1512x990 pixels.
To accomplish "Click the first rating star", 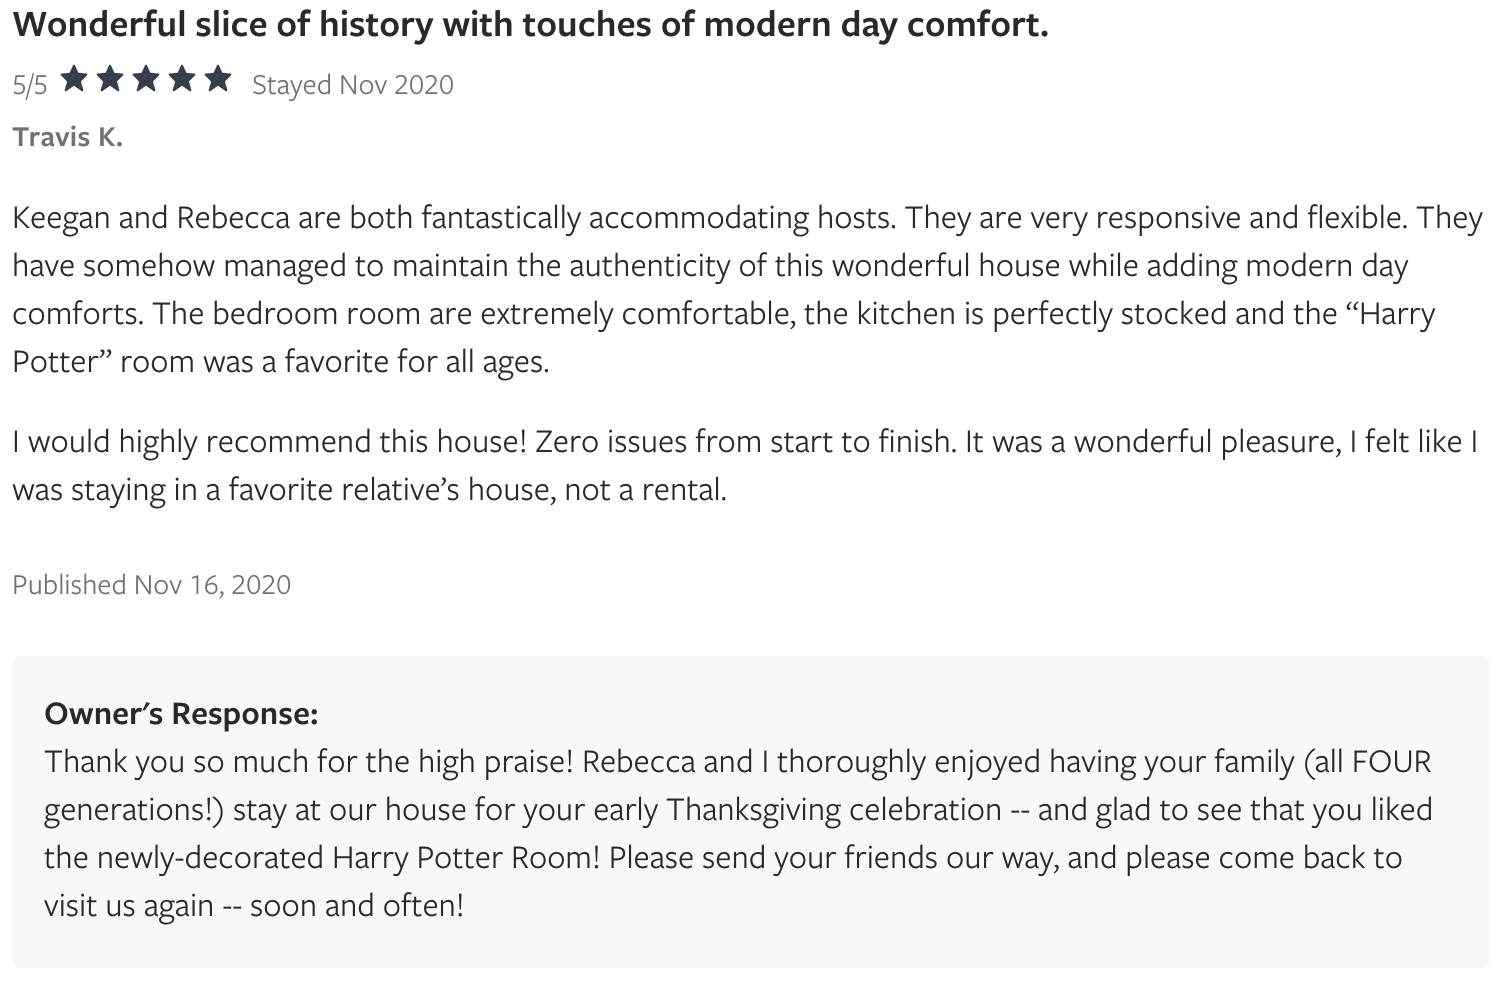I will (74, 79).
